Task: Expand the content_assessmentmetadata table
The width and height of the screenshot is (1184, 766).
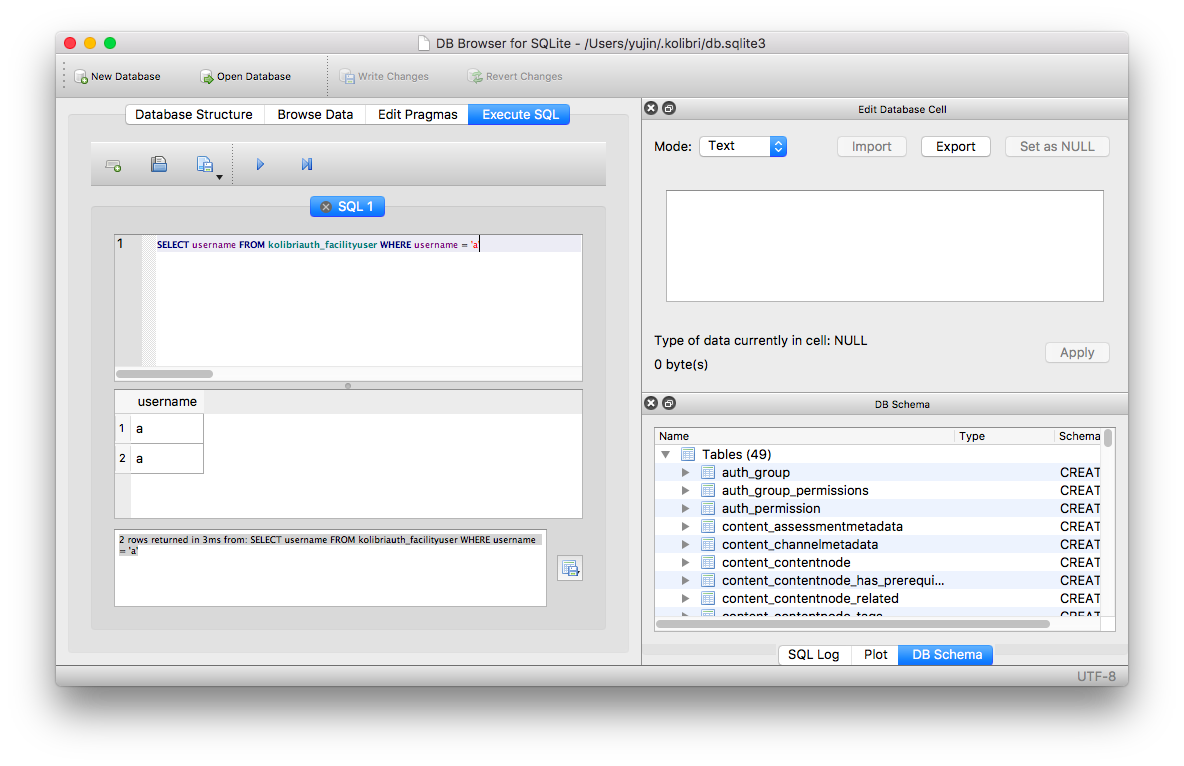Action: coord(686,527)
